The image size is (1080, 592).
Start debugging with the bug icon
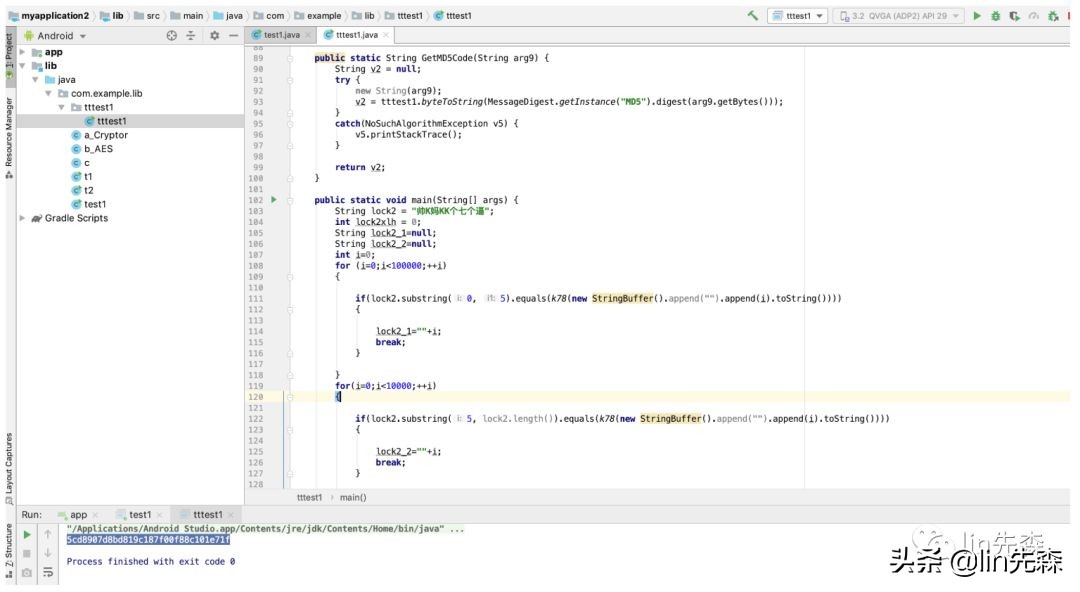995,16
